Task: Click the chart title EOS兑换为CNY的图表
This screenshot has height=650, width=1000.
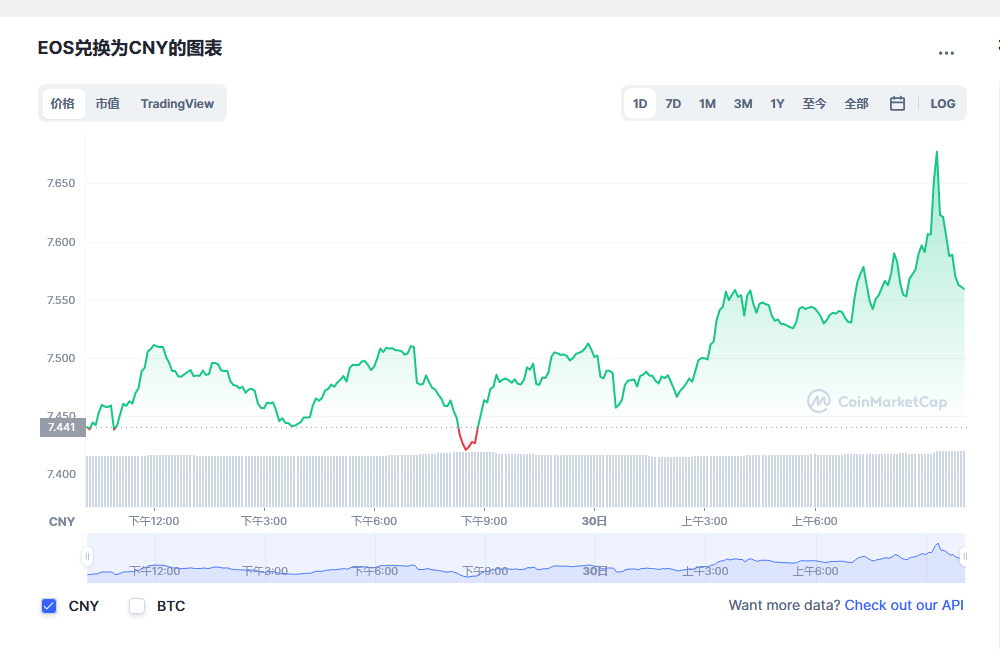Action: (129, 48)
